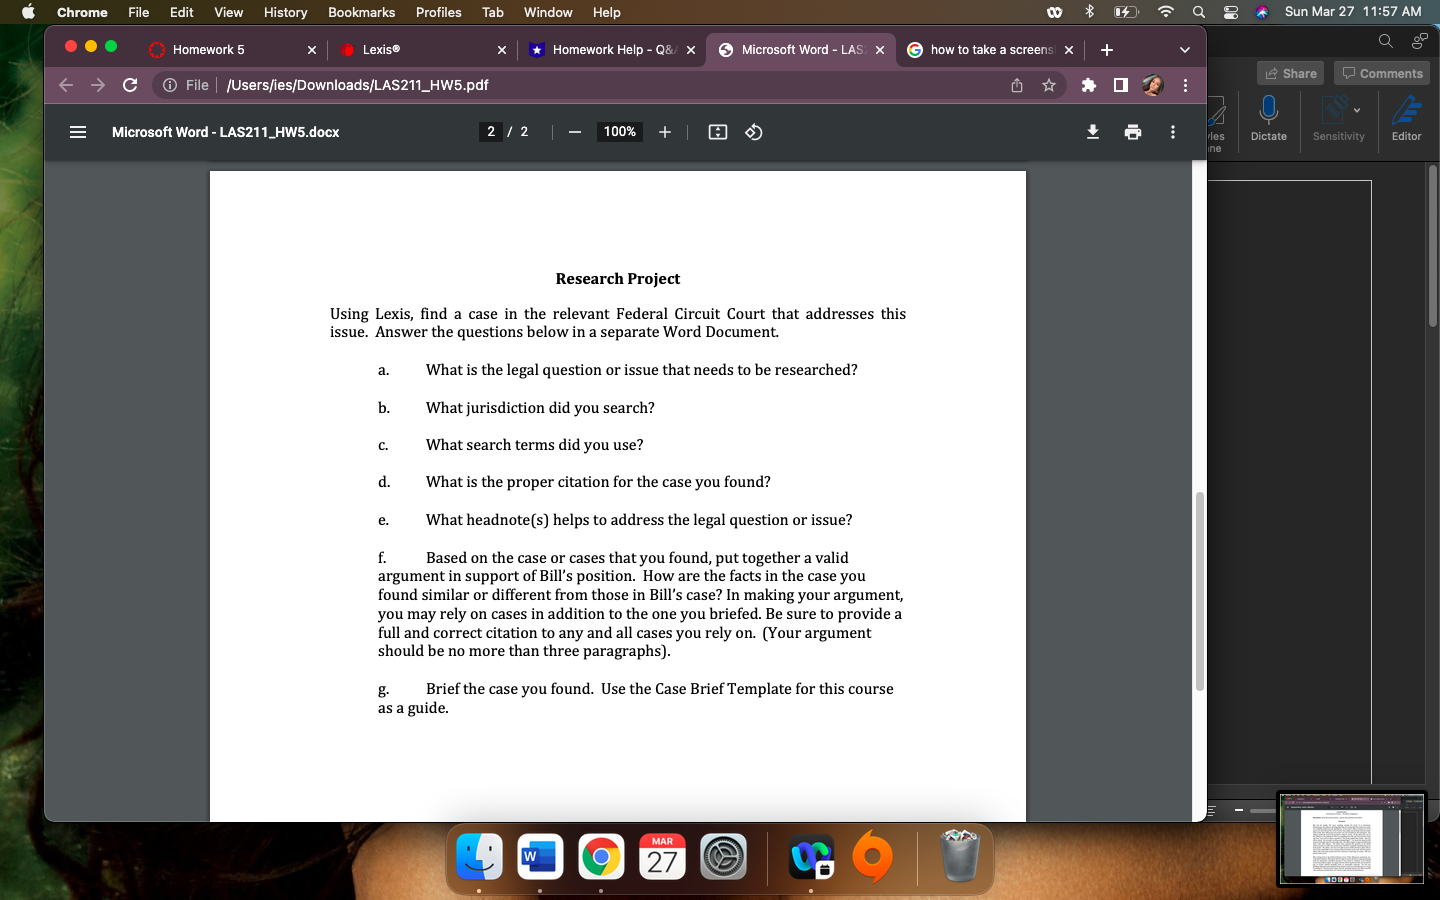Launch Firefox from the Dock
1440x900 pixels.
point(871,857)
